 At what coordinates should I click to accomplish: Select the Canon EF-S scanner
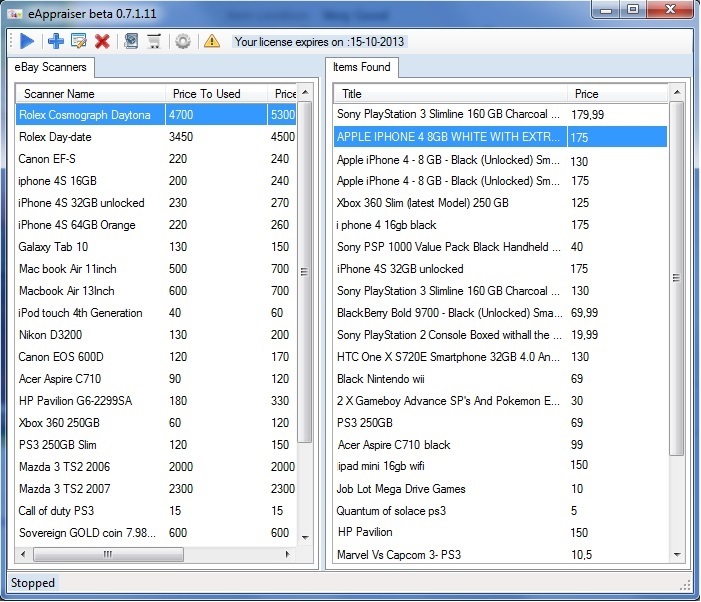[x=156, y=159]
